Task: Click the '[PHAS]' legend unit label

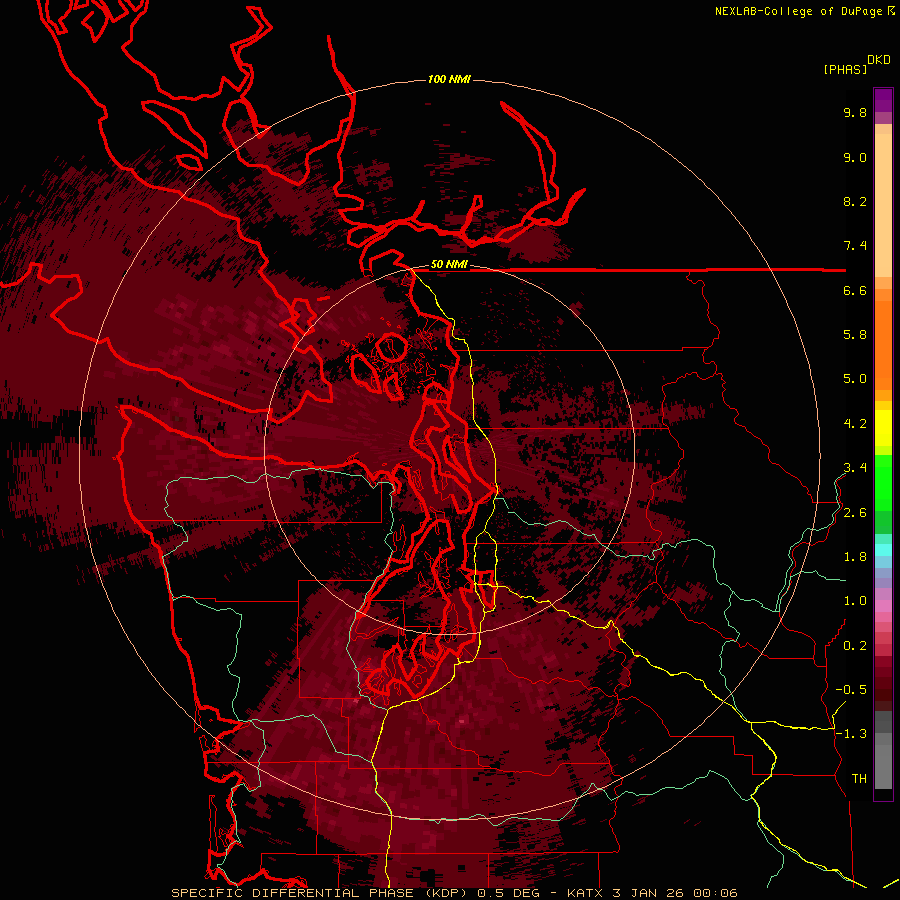Action: pos(845,69)
